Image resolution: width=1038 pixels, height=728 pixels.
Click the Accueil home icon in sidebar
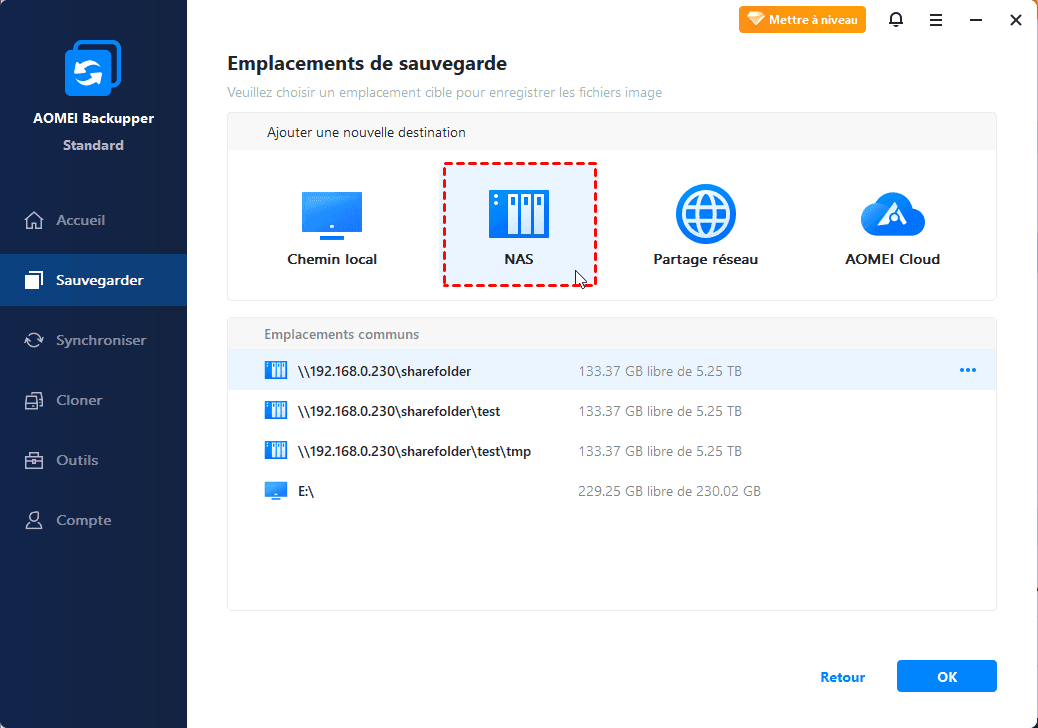click(x=34, y=220)
